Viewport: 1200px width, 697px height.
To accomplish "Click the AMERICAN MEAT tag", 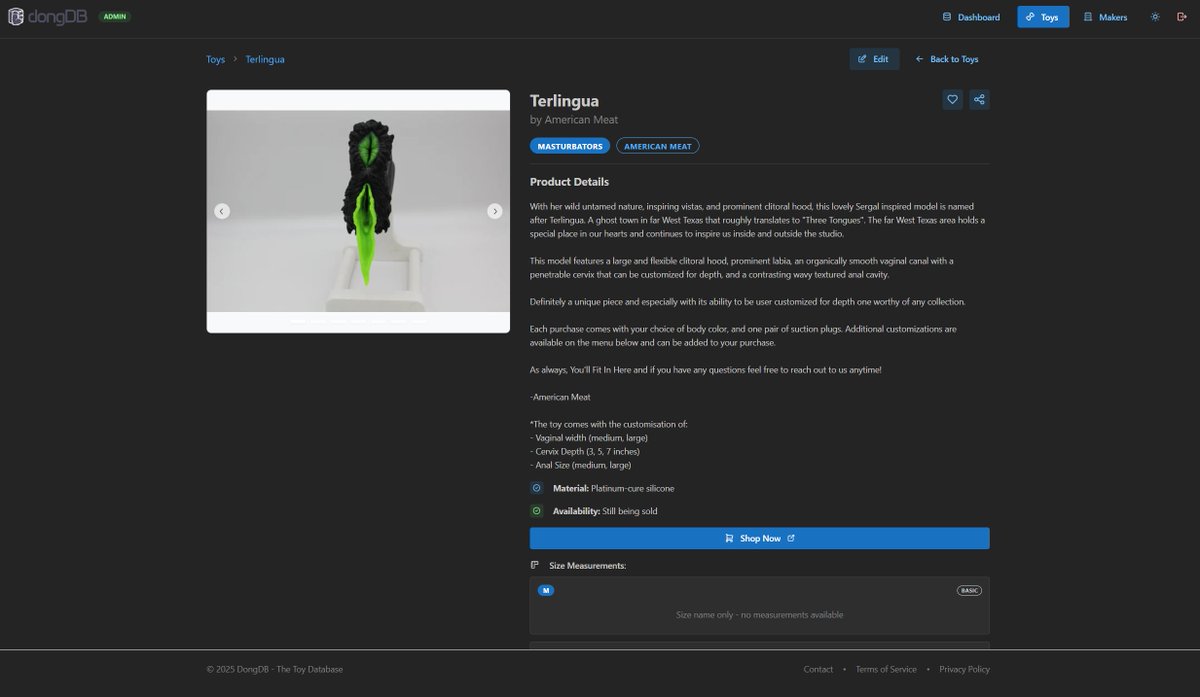I will (x=657, y=145).
